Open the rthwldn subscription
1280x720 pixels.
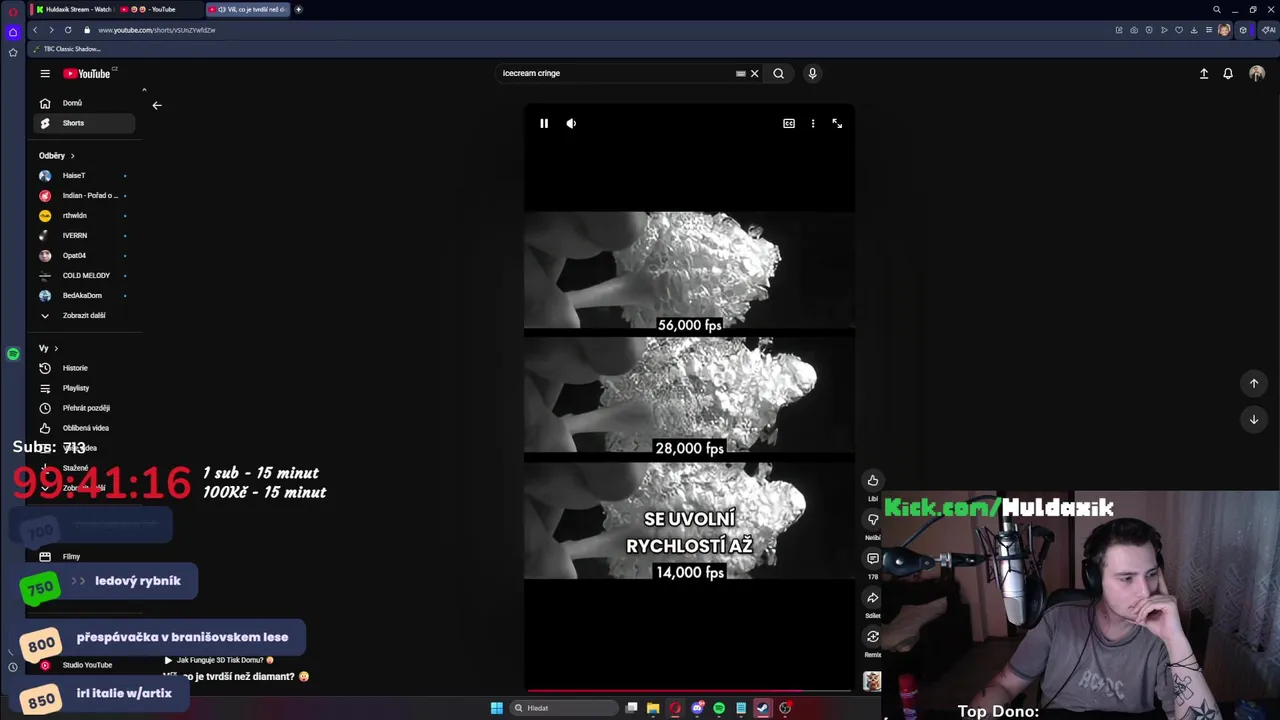click(84, 216)
